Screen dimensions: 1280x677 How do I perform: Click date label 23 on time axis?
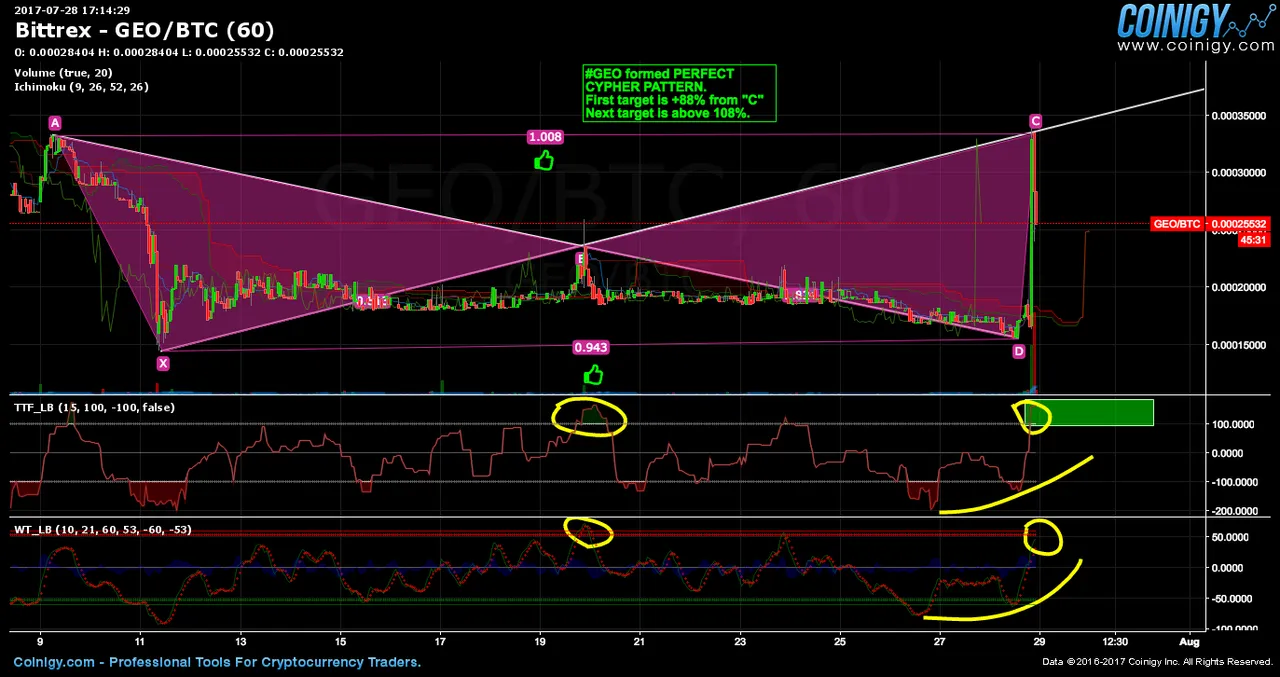[x=740, y=641]
